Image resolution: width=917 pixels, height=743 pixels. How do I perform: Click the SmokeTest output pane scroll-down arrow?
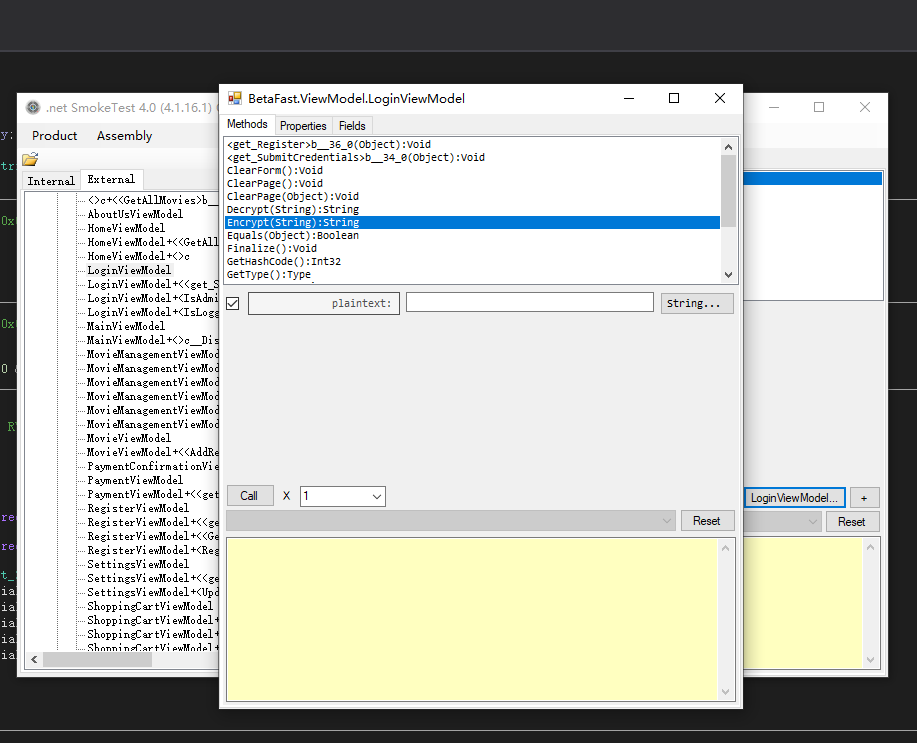[x=871, y=660]
